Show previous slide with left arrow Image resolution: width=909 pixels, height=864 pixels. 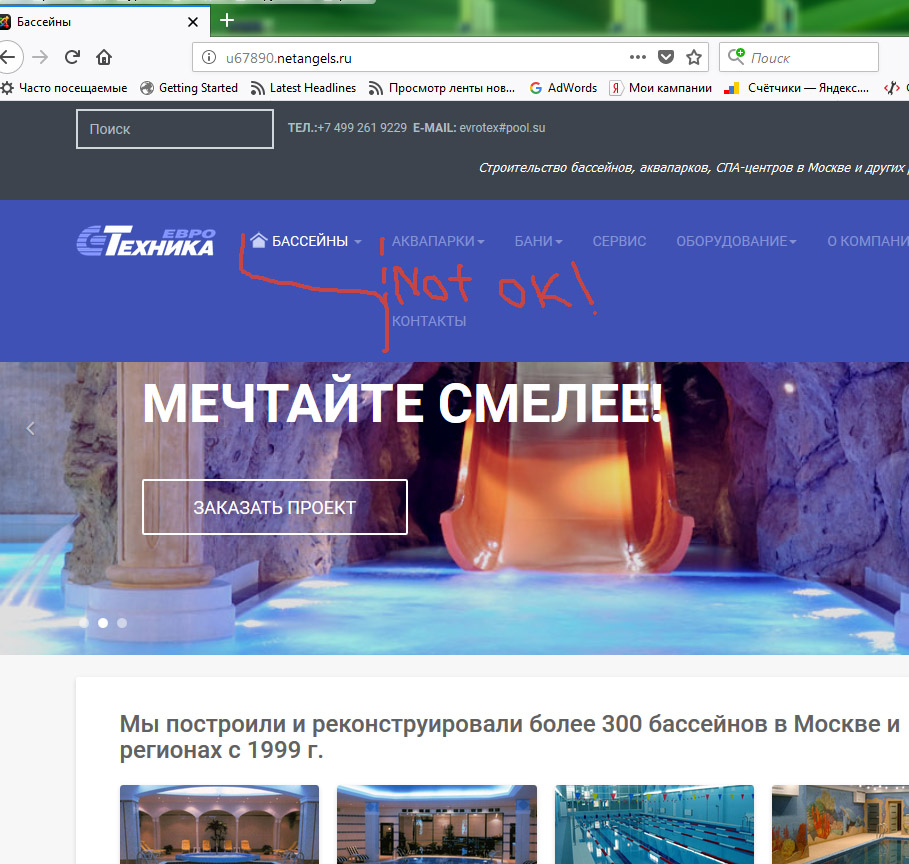[x=30, y=428]
